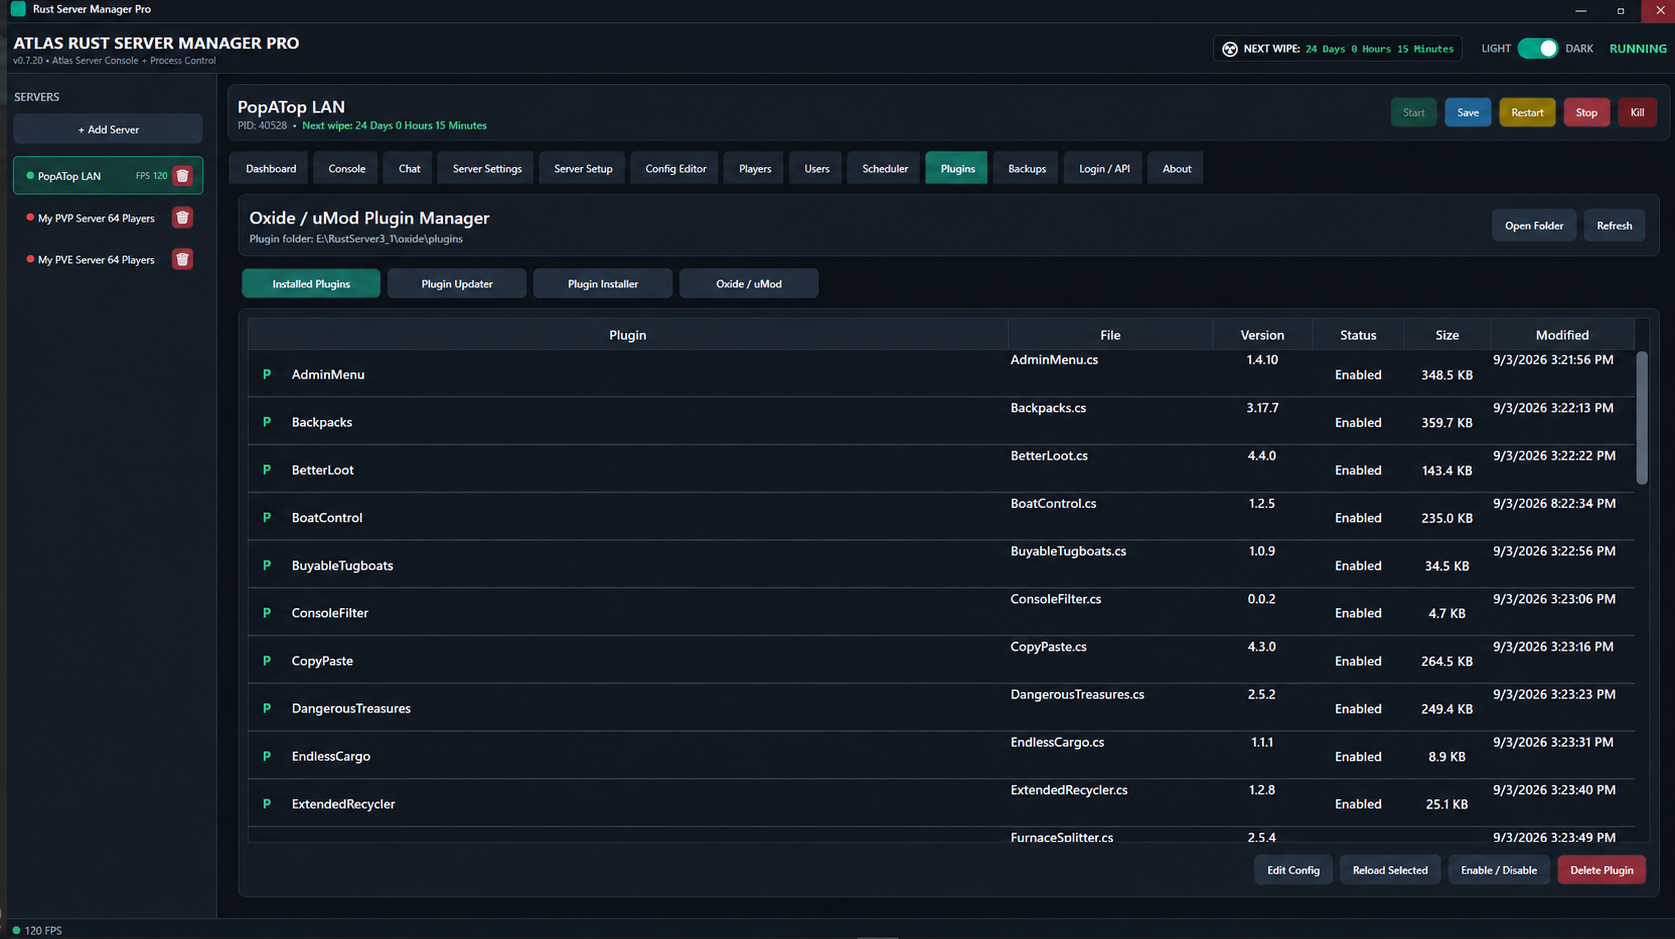The width and height of the screenshot is (1675, 939).
Task: Toggle the Light/Dark theme switch
Action: (1537, 49)
